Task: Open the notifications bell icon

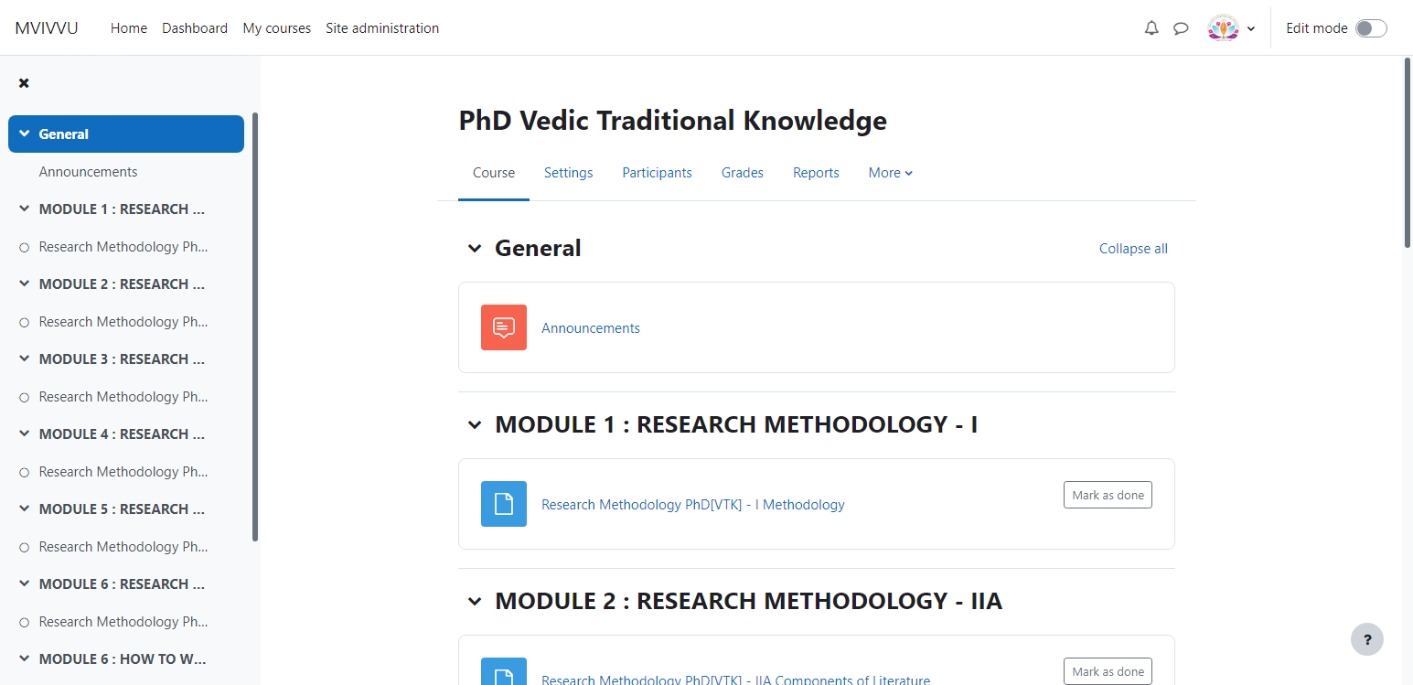Action: coord(1151,28)
